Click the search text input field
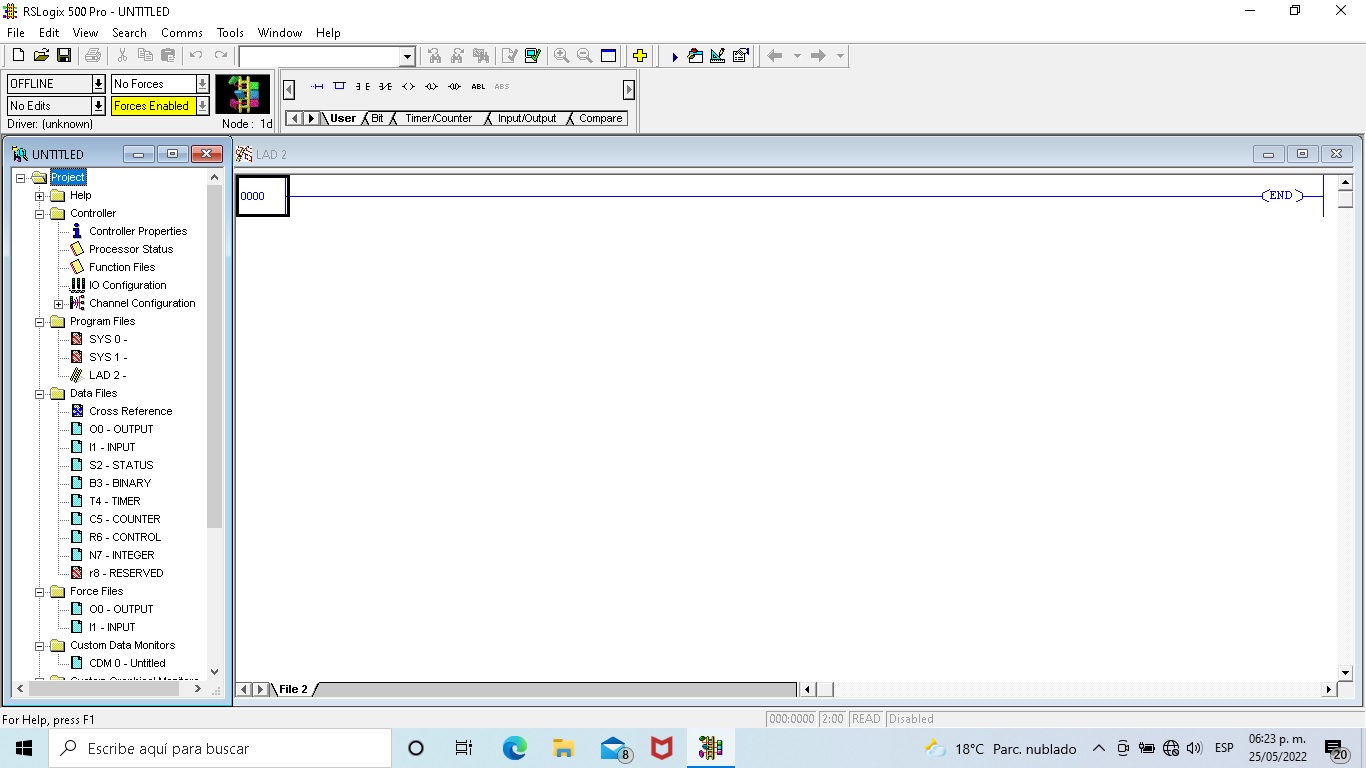 (x=320, y=57)
